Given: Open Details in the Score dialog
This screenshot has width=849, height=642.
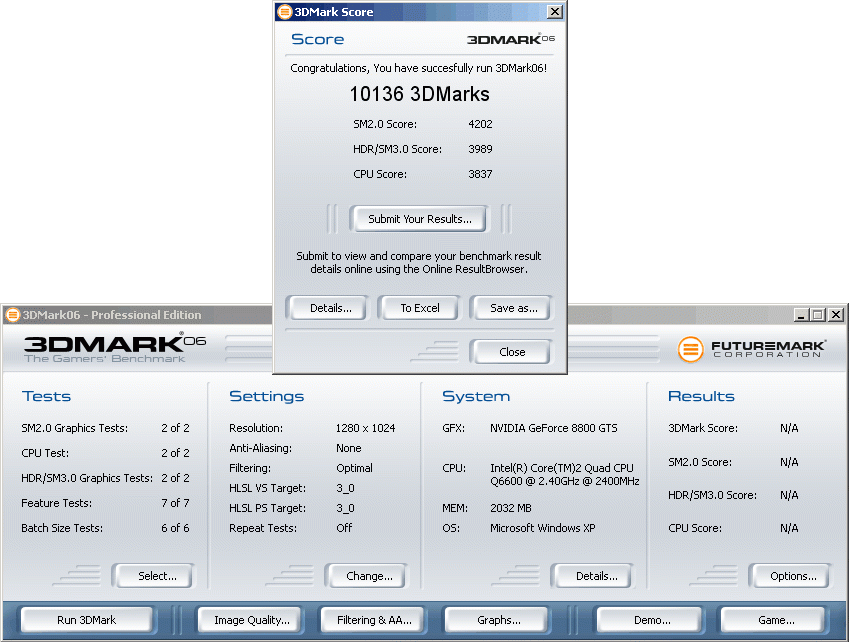Looking at the screenshot, I should (x=330, y=308).
